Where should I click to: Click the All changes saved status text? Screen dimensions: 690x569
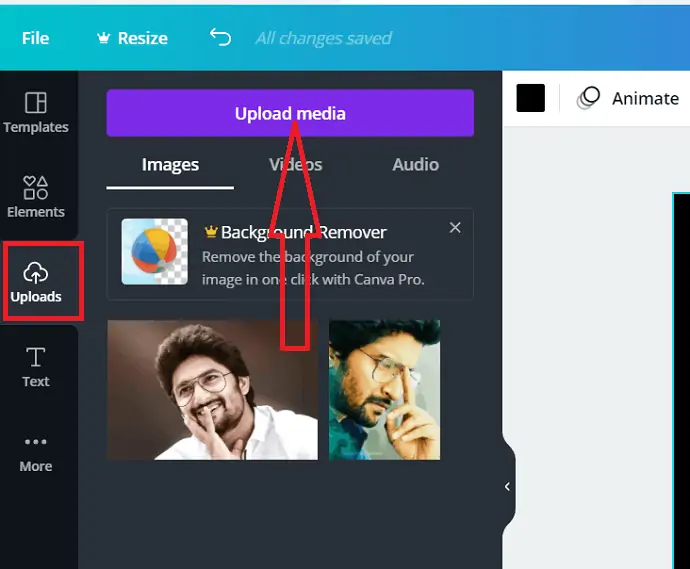point(323,38)
